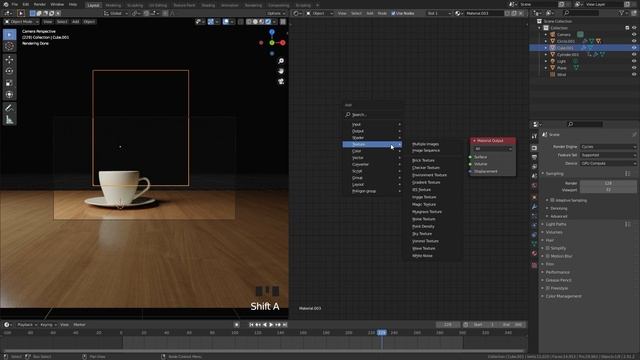Open the Shader submenu in Add menu
640x360 pixels.
point(372,138)
